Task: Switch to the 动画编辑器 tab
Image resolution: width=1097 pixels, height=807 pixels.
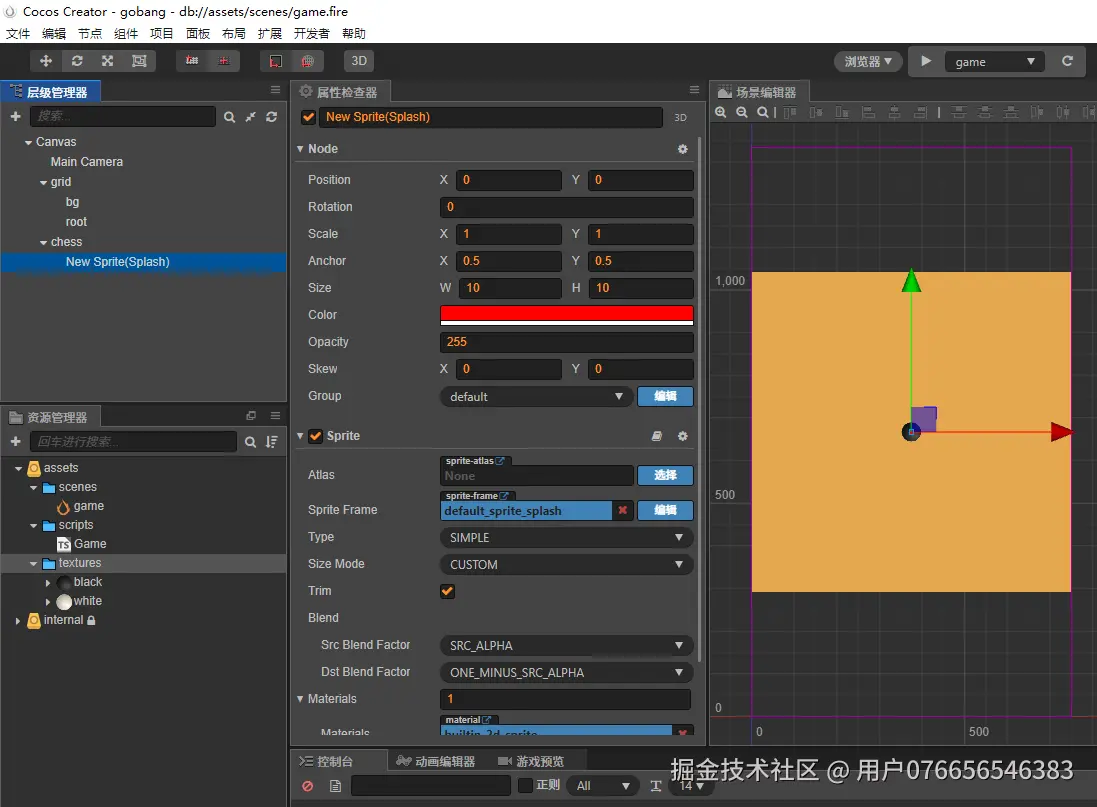Action: coord(436,762)
